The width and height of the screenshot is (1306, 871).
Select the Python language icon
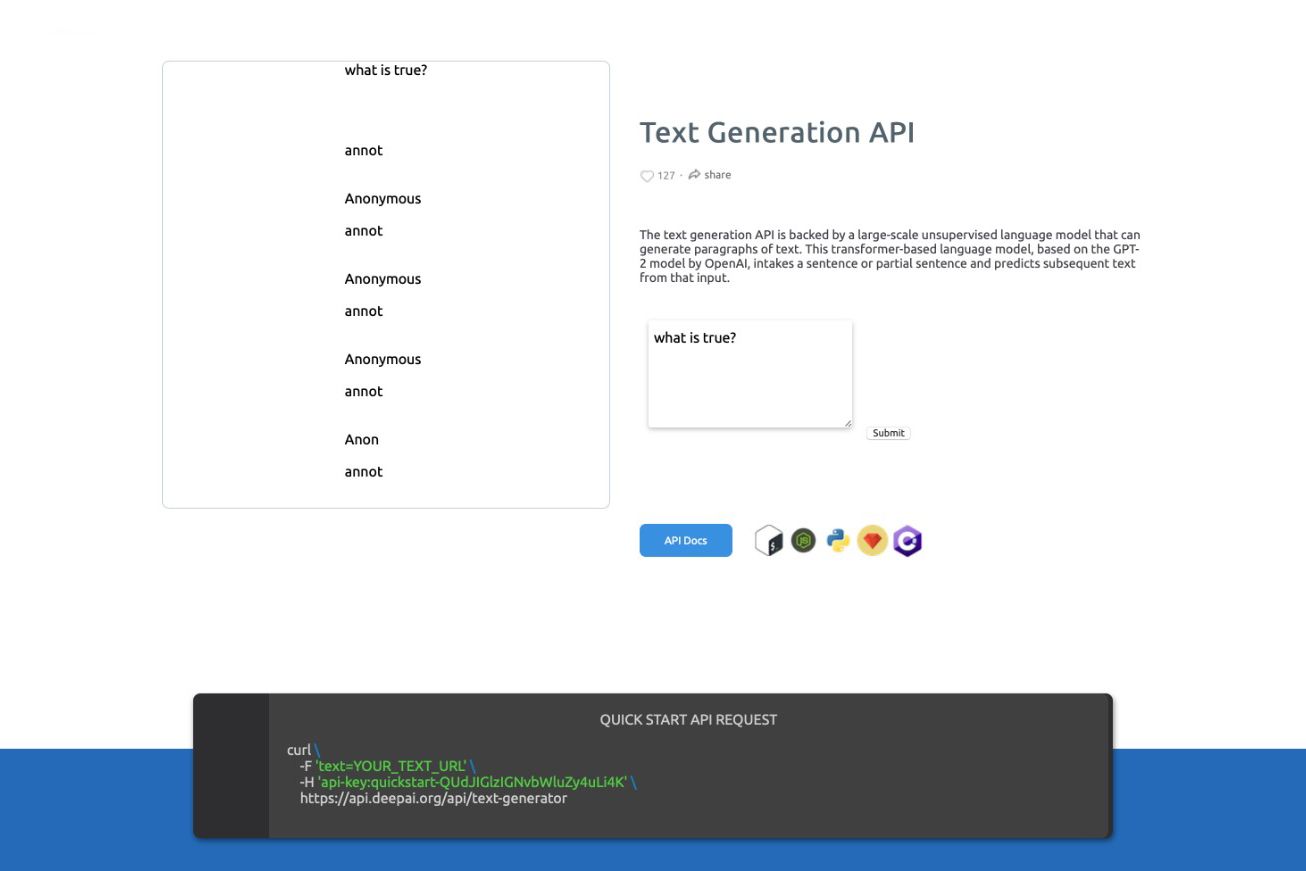point(838,541)
